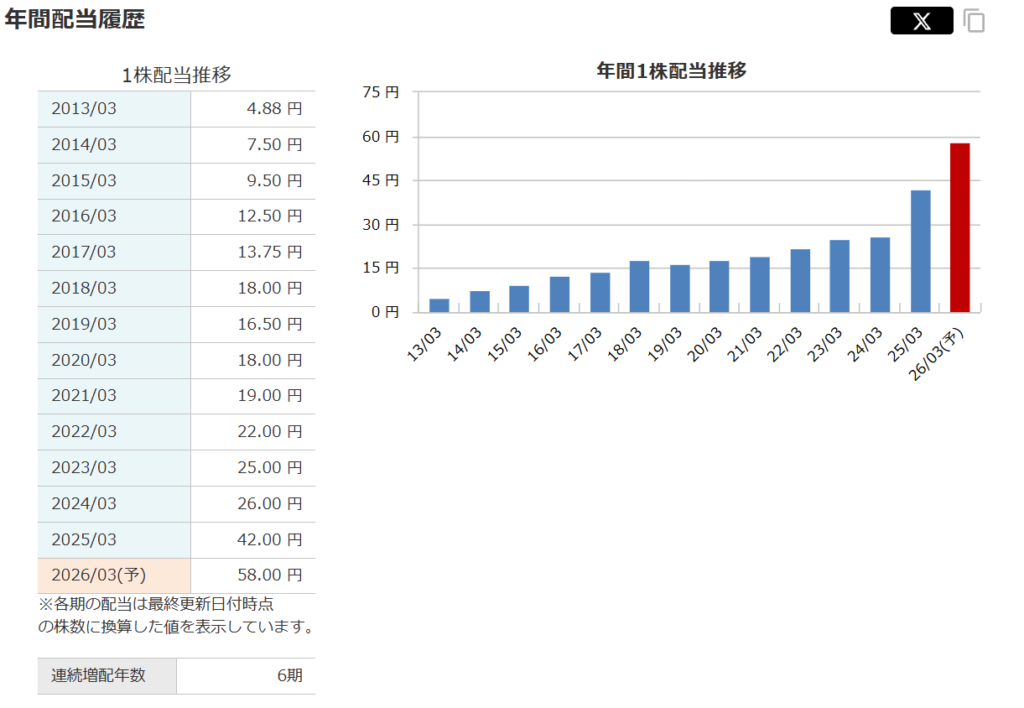
Task: Click the 22/03 bar in chart
Action: click(800, 280)
